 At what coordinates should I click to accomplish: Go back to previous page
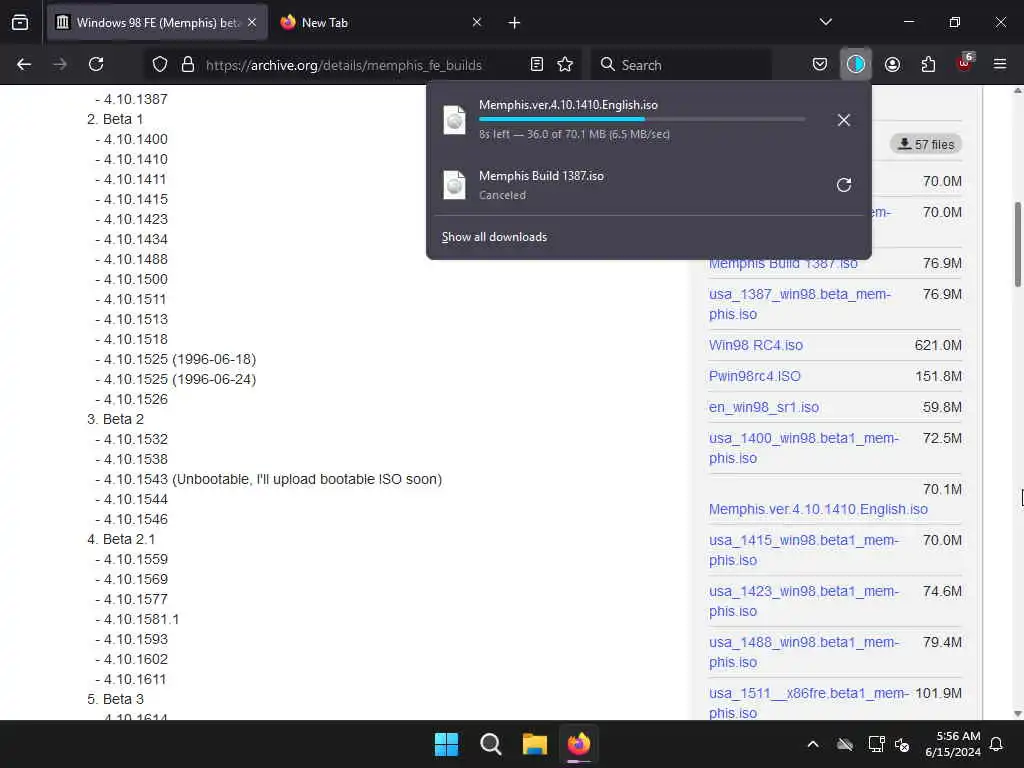coord(24,64)
